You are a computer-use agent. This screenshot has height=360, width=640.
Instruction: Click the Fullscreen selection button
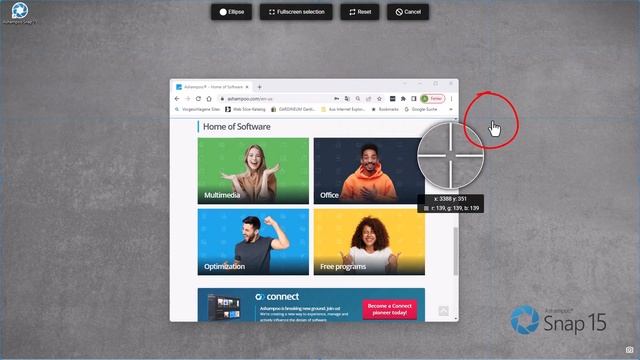[x=296, y=12]
